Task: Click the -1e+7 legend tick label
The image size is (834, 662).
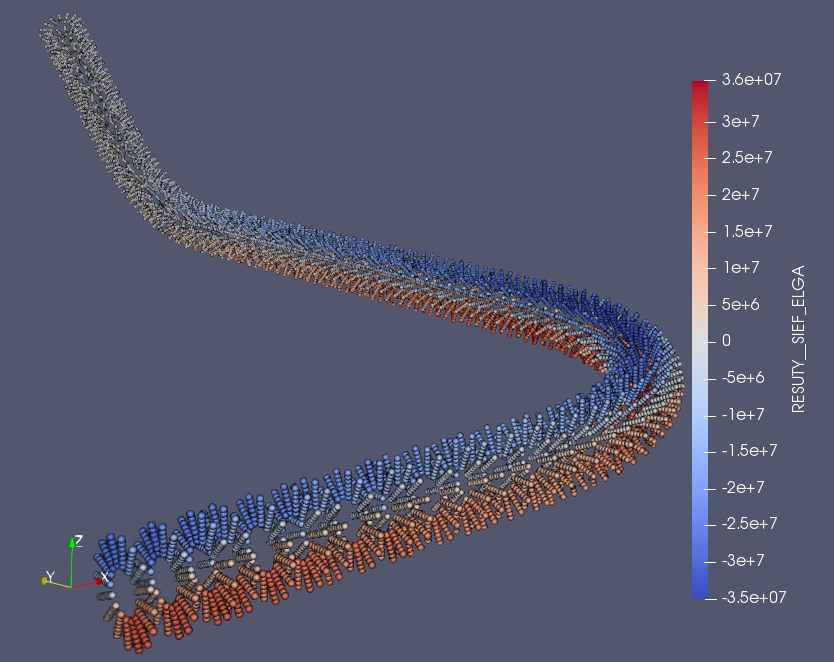Action: [x=741, y=414]
